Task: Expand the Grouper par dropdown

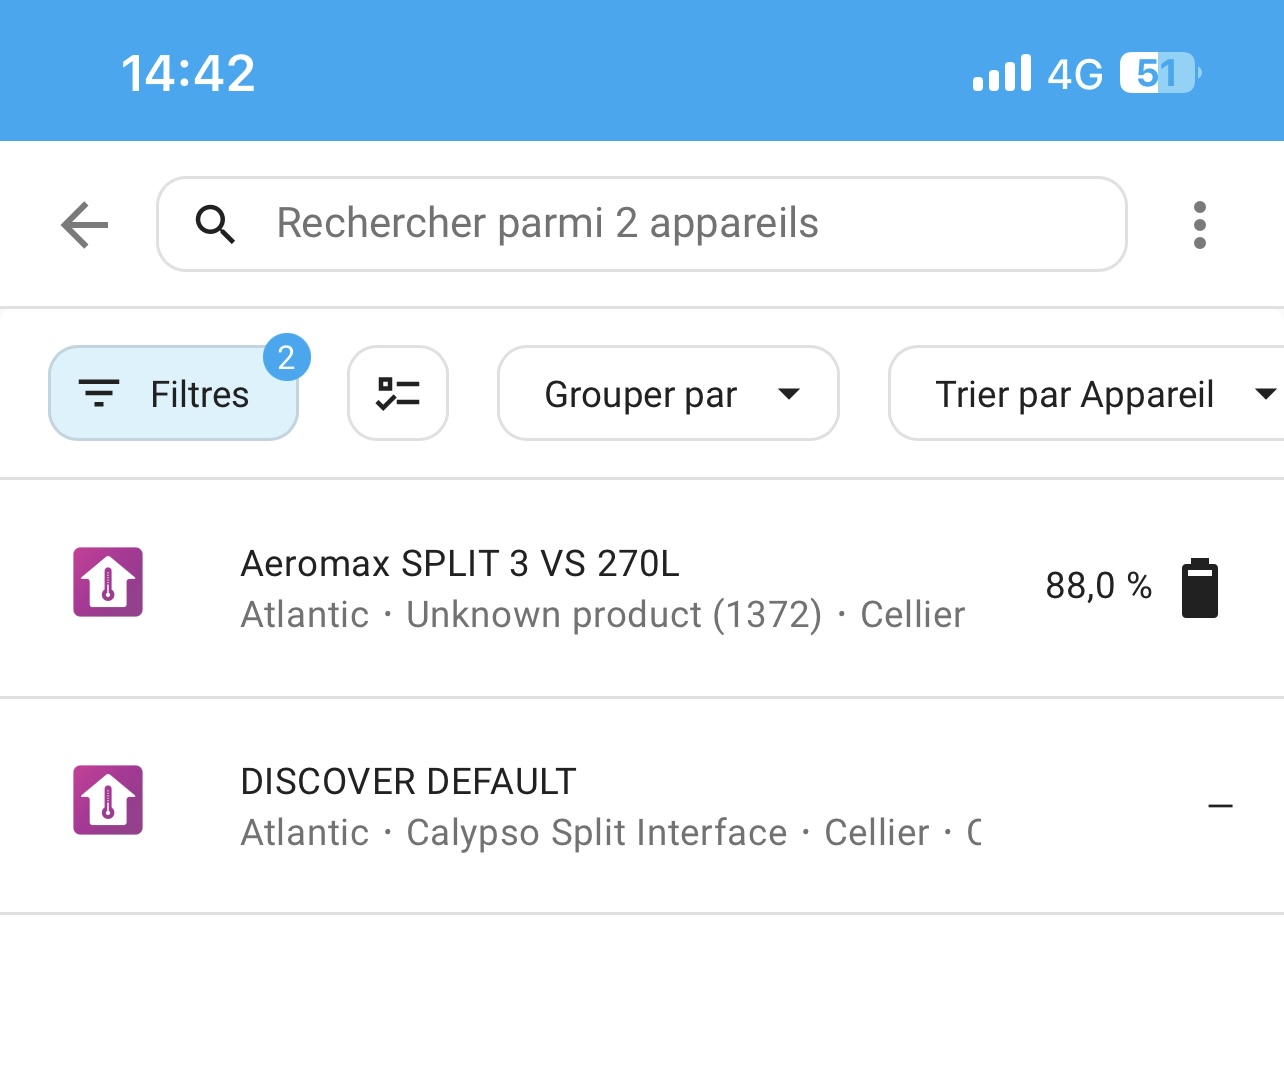Action: point(668,393)
